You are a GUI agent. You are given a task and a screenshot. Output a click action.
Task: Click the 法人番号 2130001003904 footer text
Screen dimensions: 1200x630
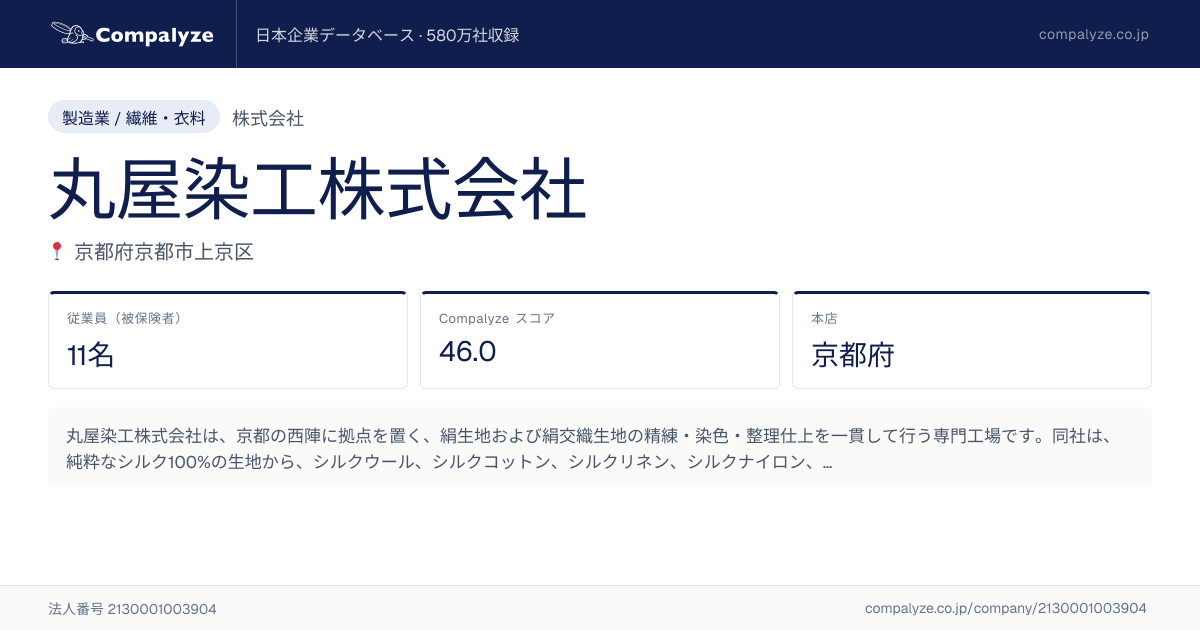pos(132,608)
